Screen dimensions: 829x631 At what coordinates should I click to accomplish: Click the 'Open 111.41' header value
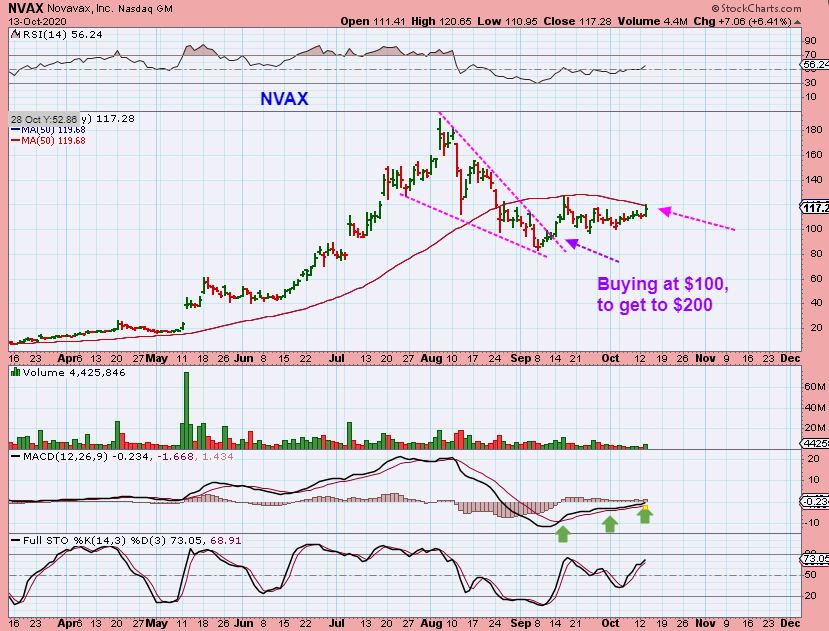(x=373, y=22)
